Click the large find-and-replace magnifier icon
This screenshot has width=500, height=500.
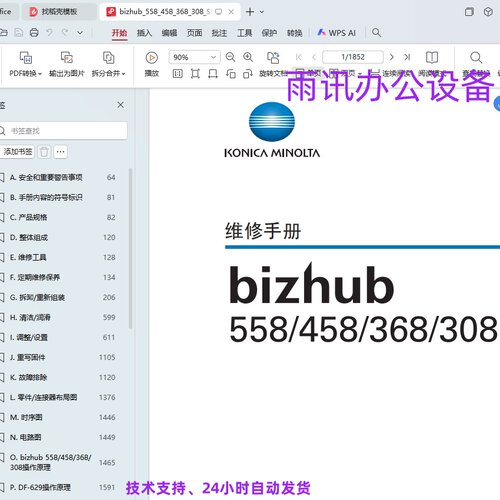[x=476, y=58]
